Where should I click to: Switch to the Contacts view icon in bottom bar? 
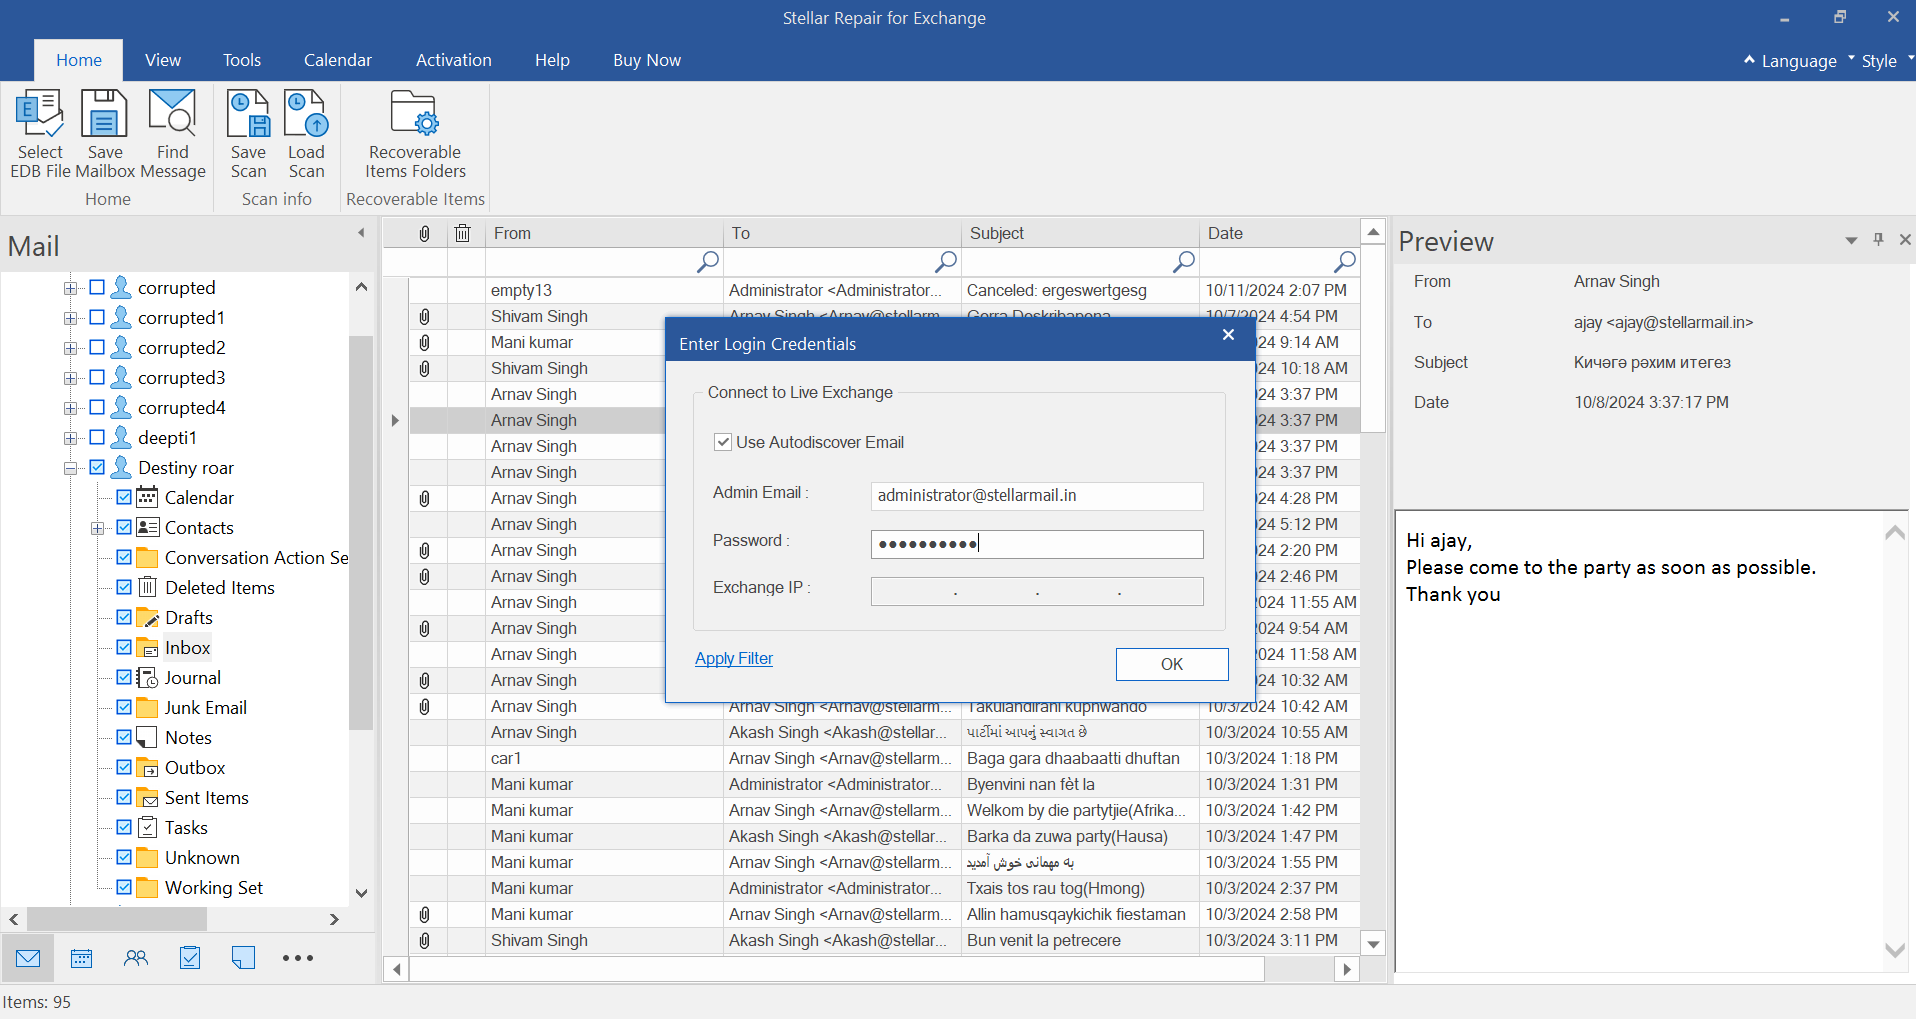click(136, 958)
